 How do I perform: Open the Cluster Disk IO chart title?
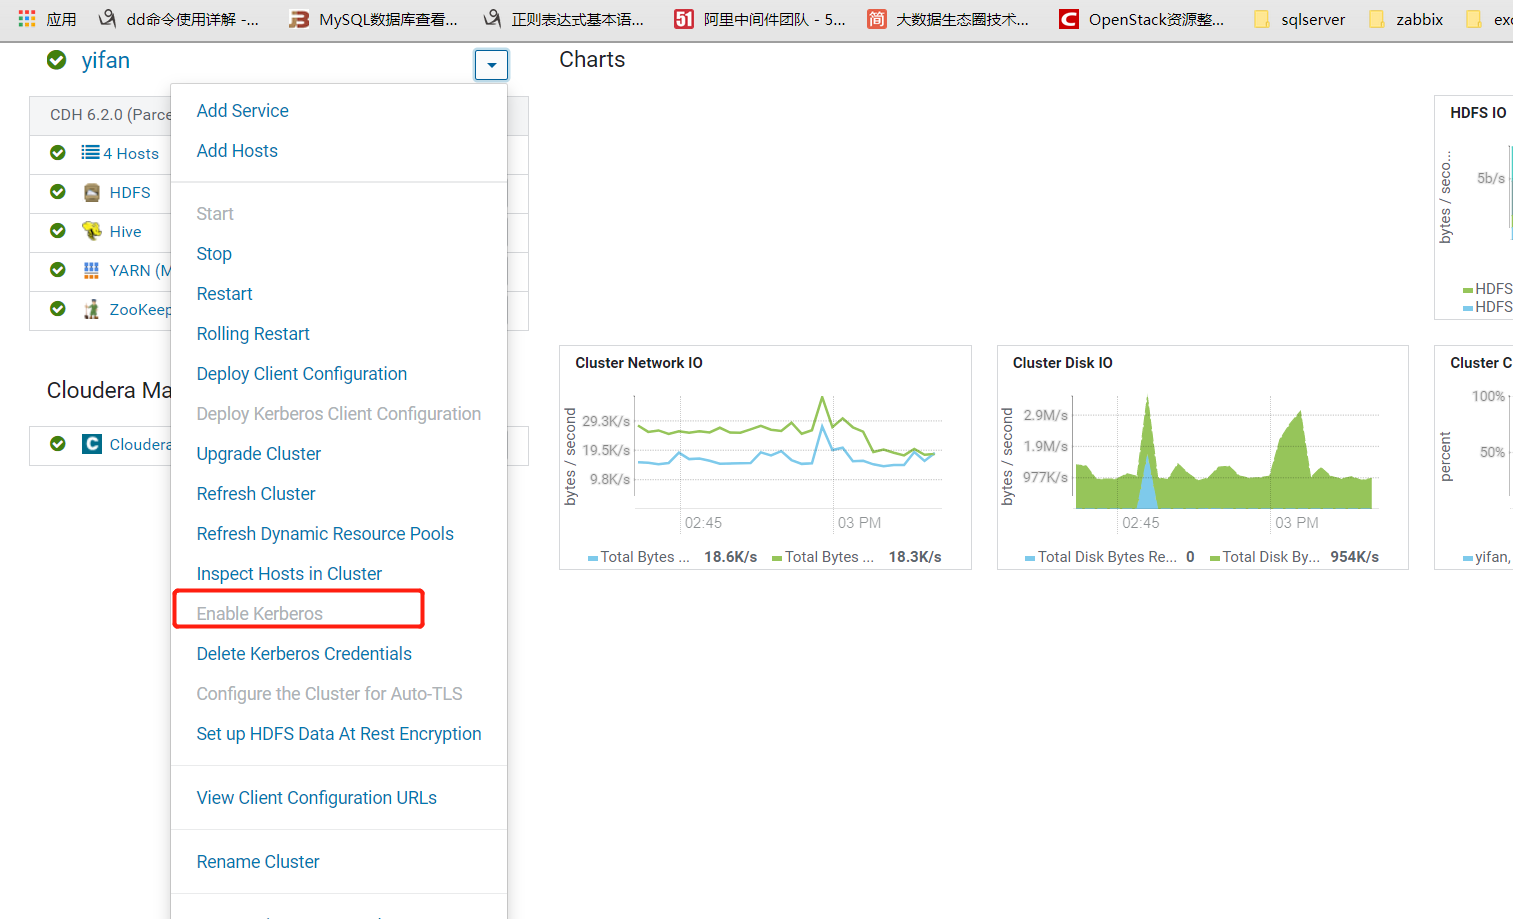pos(1062,363)
